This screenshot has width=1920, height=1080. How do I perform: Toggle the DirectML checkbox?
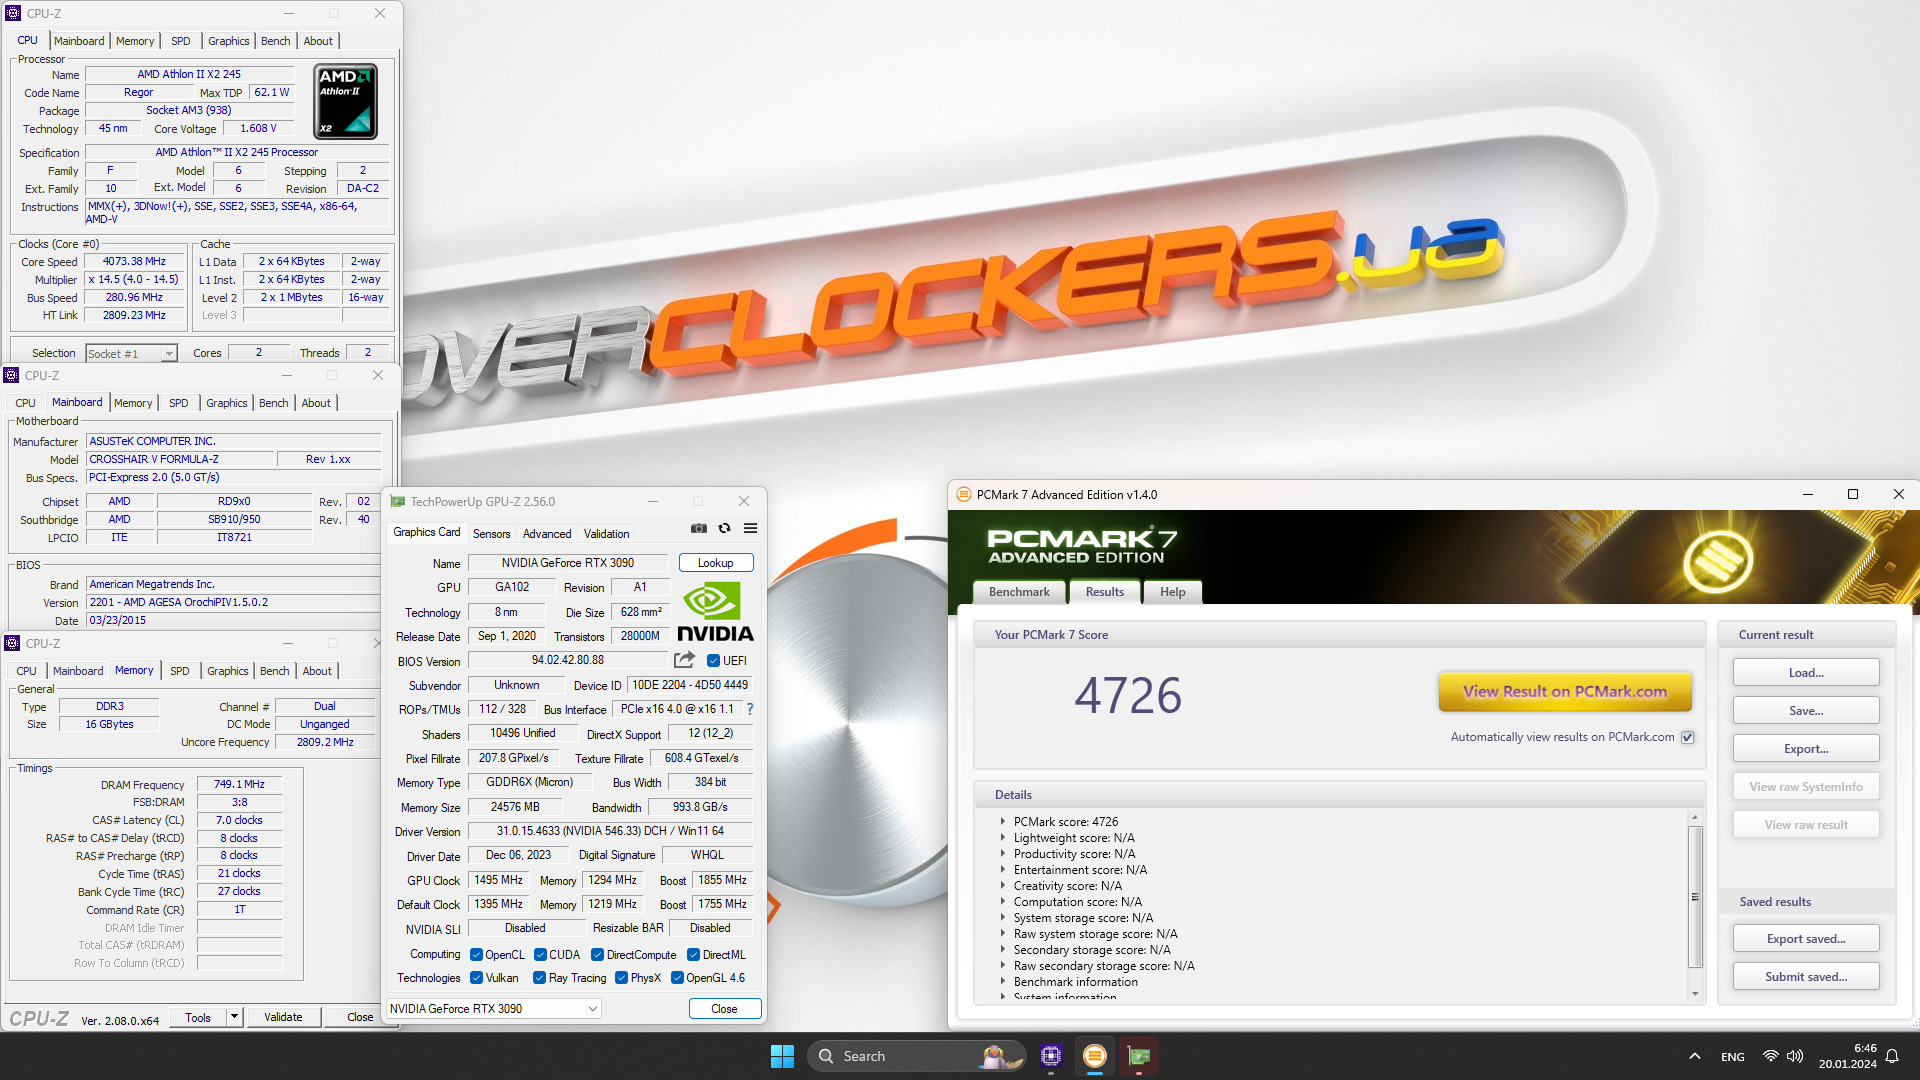(693, 955)
